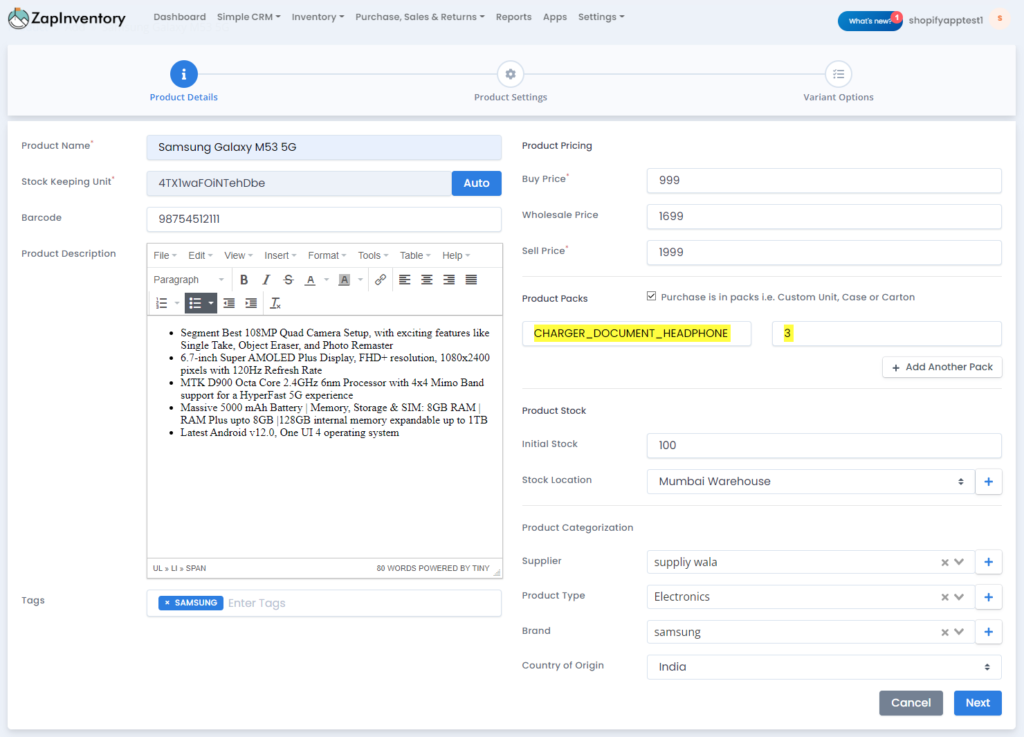Click into the Barcode input field
This screenshot has width=1024, height=737.
(x=324, y=219)
